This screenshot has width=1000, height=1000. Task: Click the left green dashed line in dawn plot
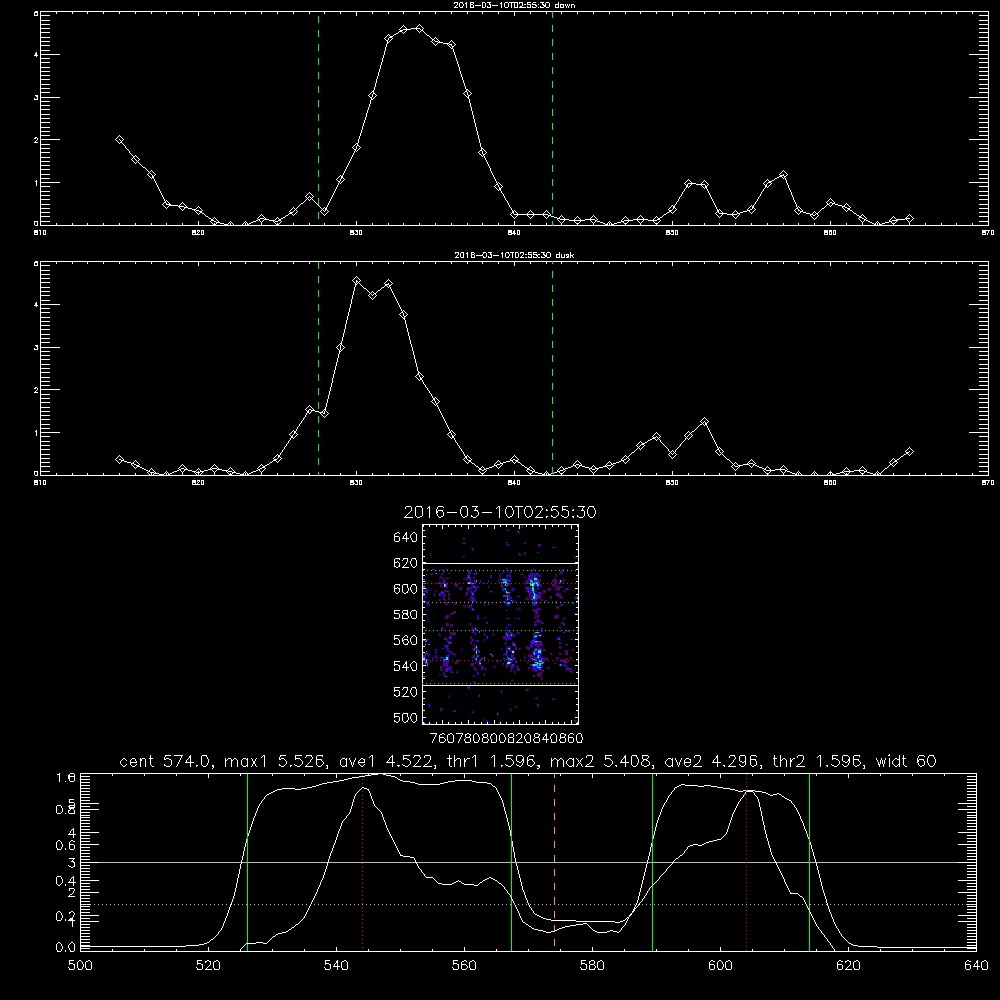(318, 119)
